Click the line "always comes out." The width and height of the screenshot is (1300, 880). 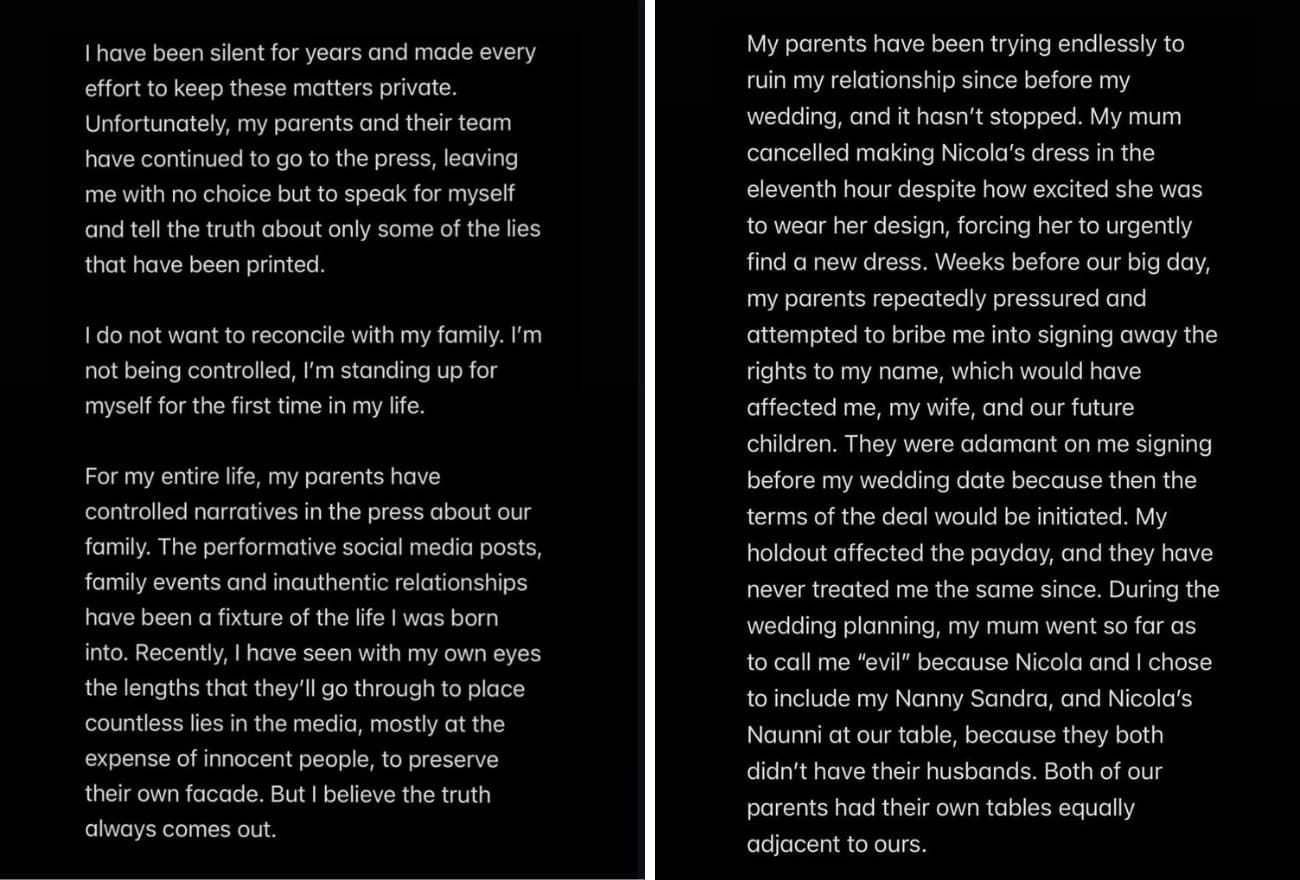(180, 830)
